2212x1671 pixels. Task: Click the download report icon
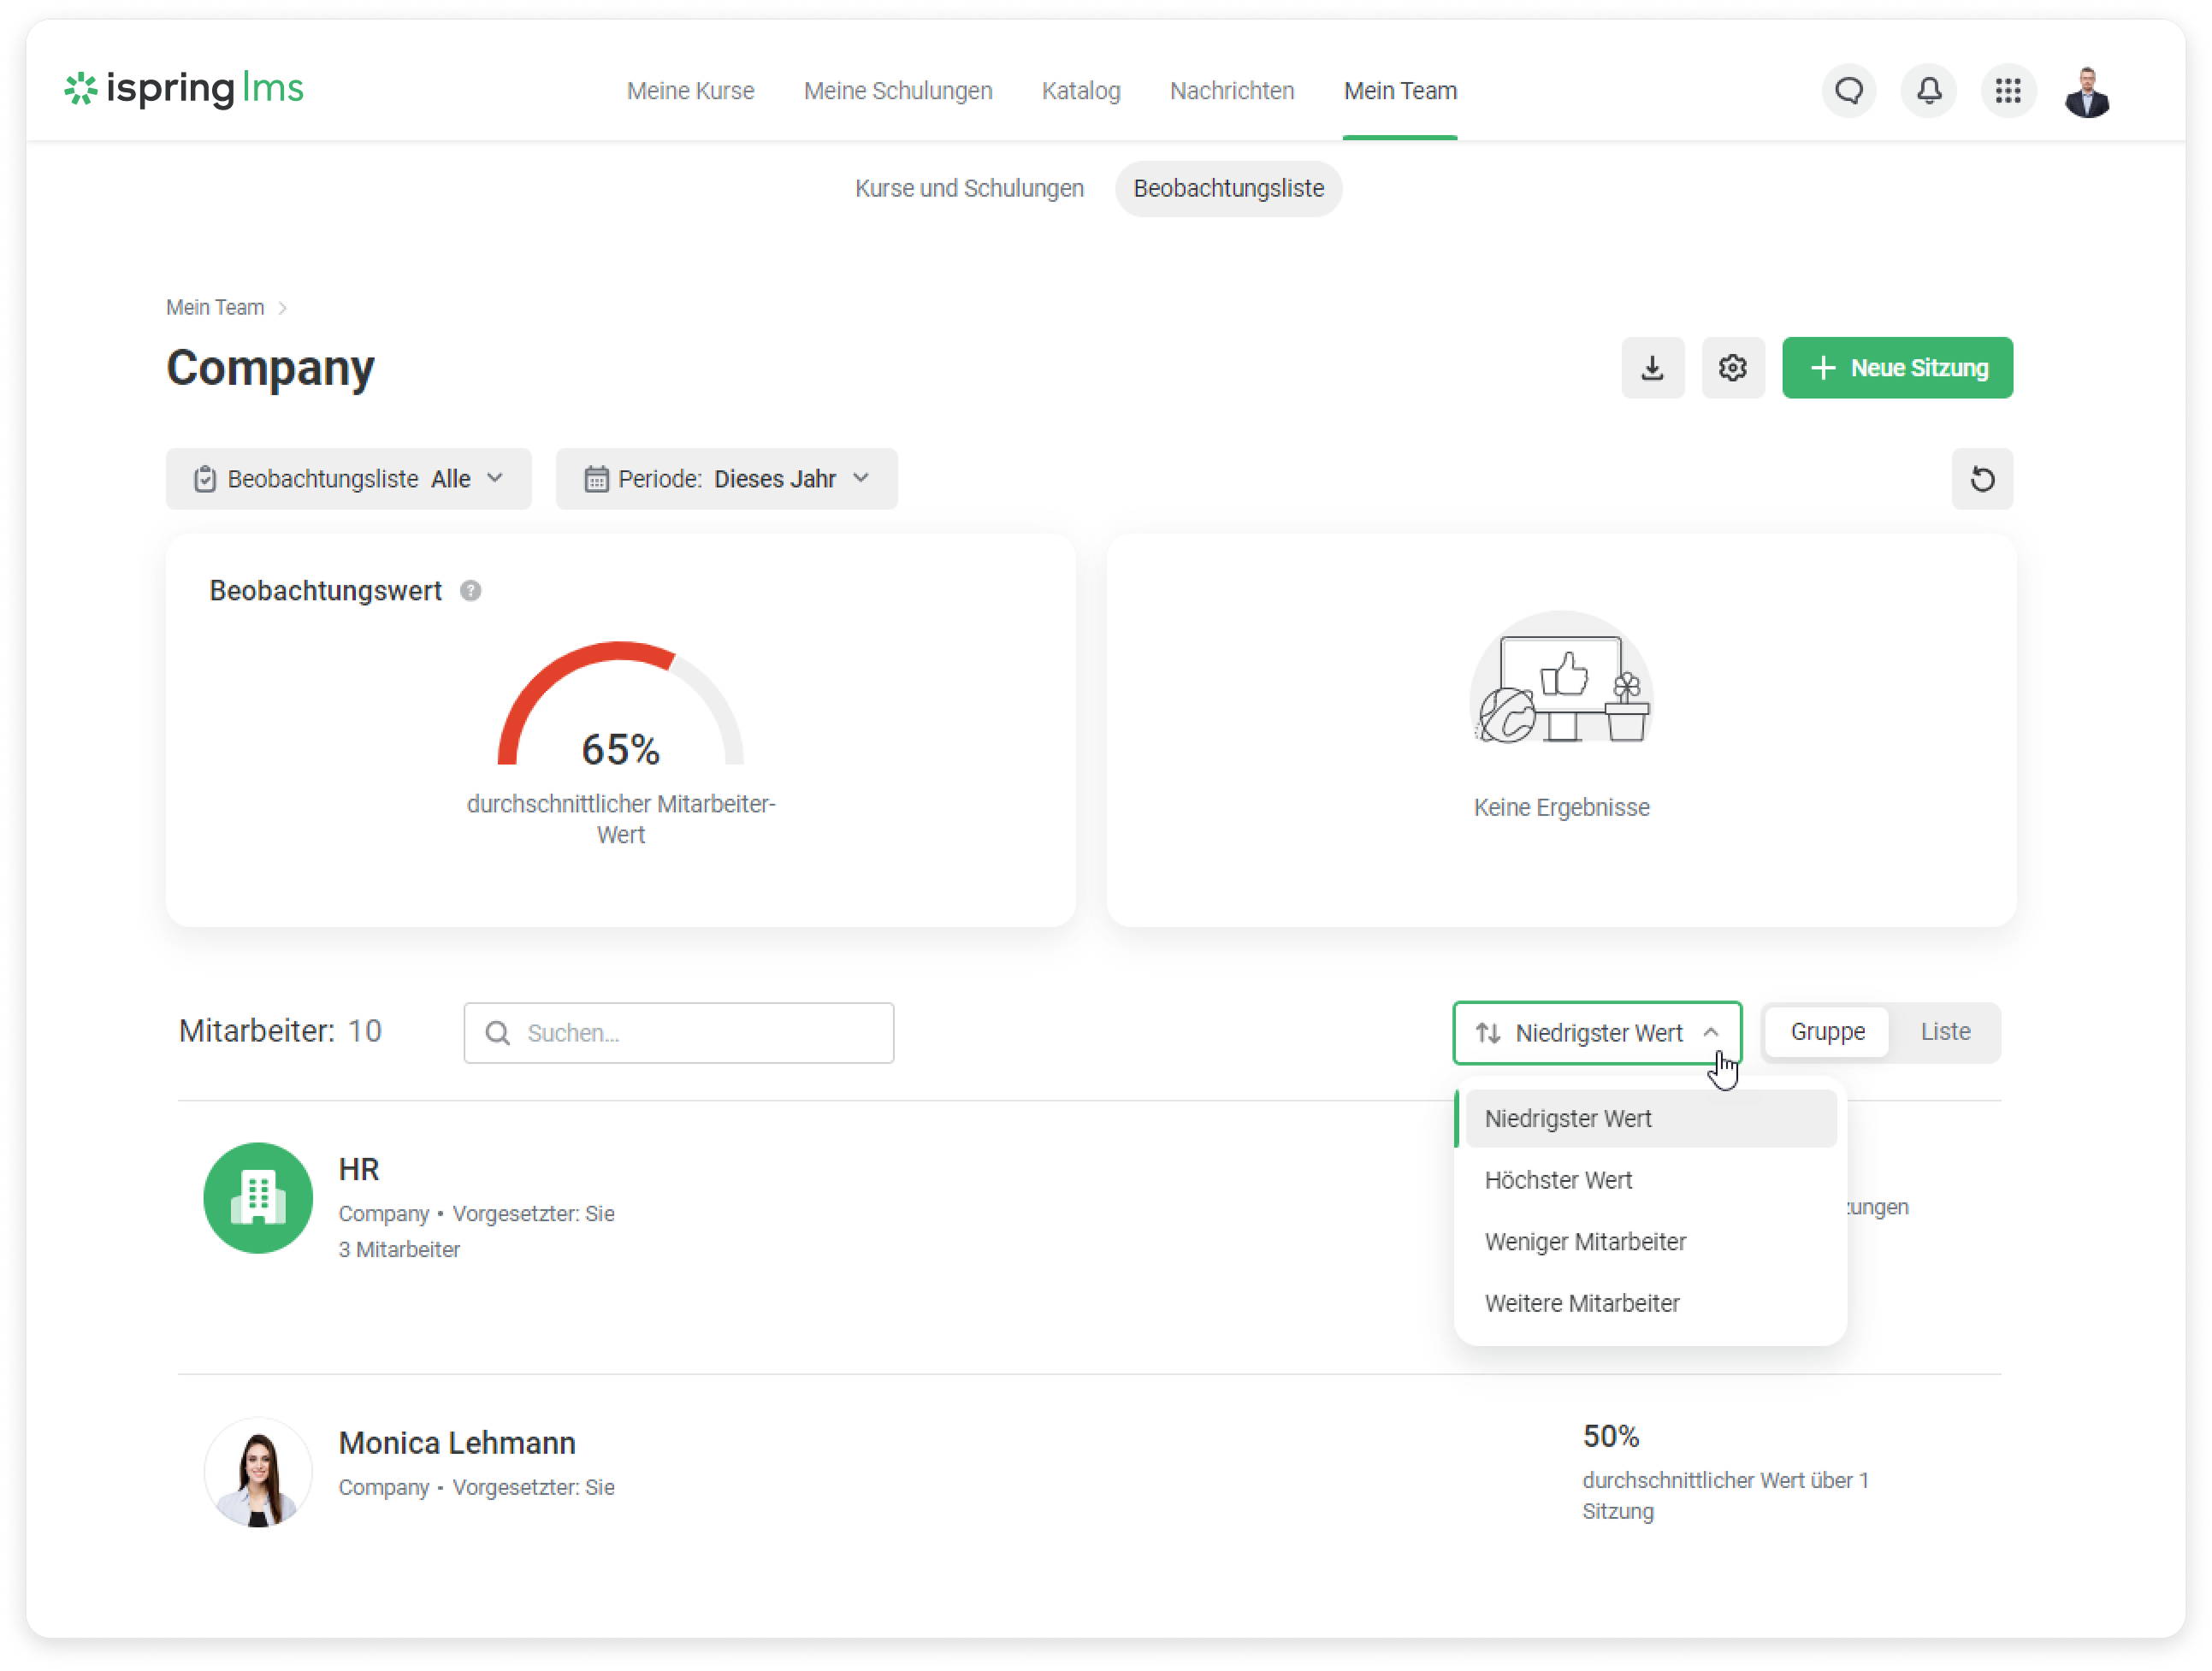tap(1652, 368)
